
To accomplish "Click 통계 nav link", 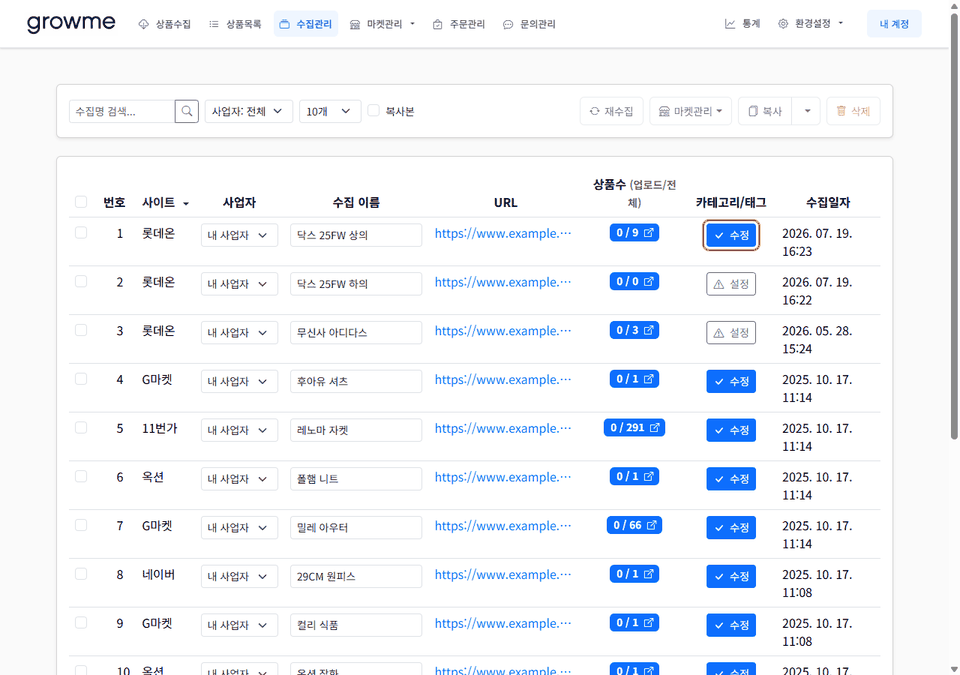I will click(x=743, y=24).
